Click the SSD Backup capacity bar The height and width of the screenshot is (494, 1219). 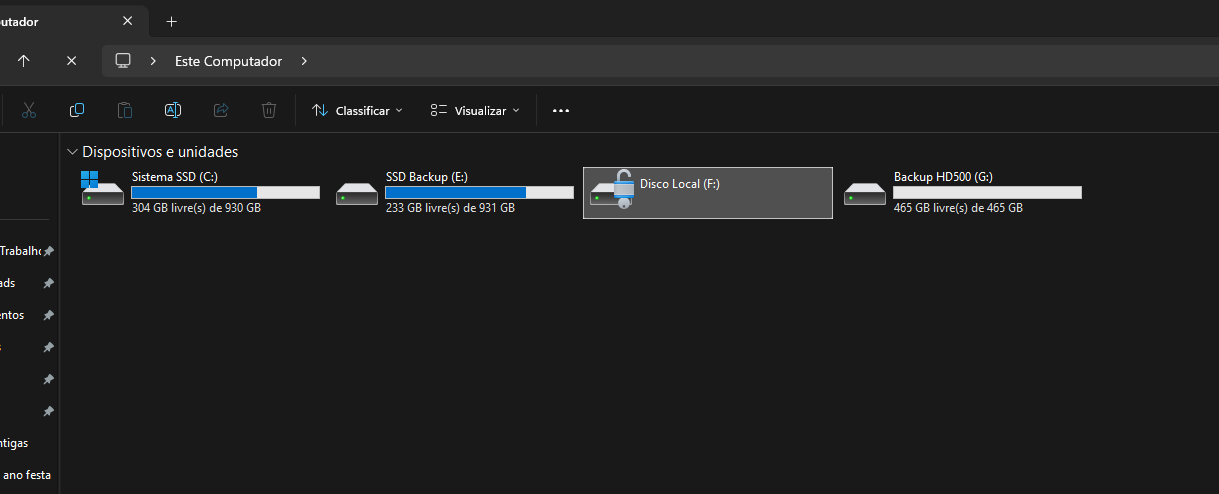tap(480, 192)
